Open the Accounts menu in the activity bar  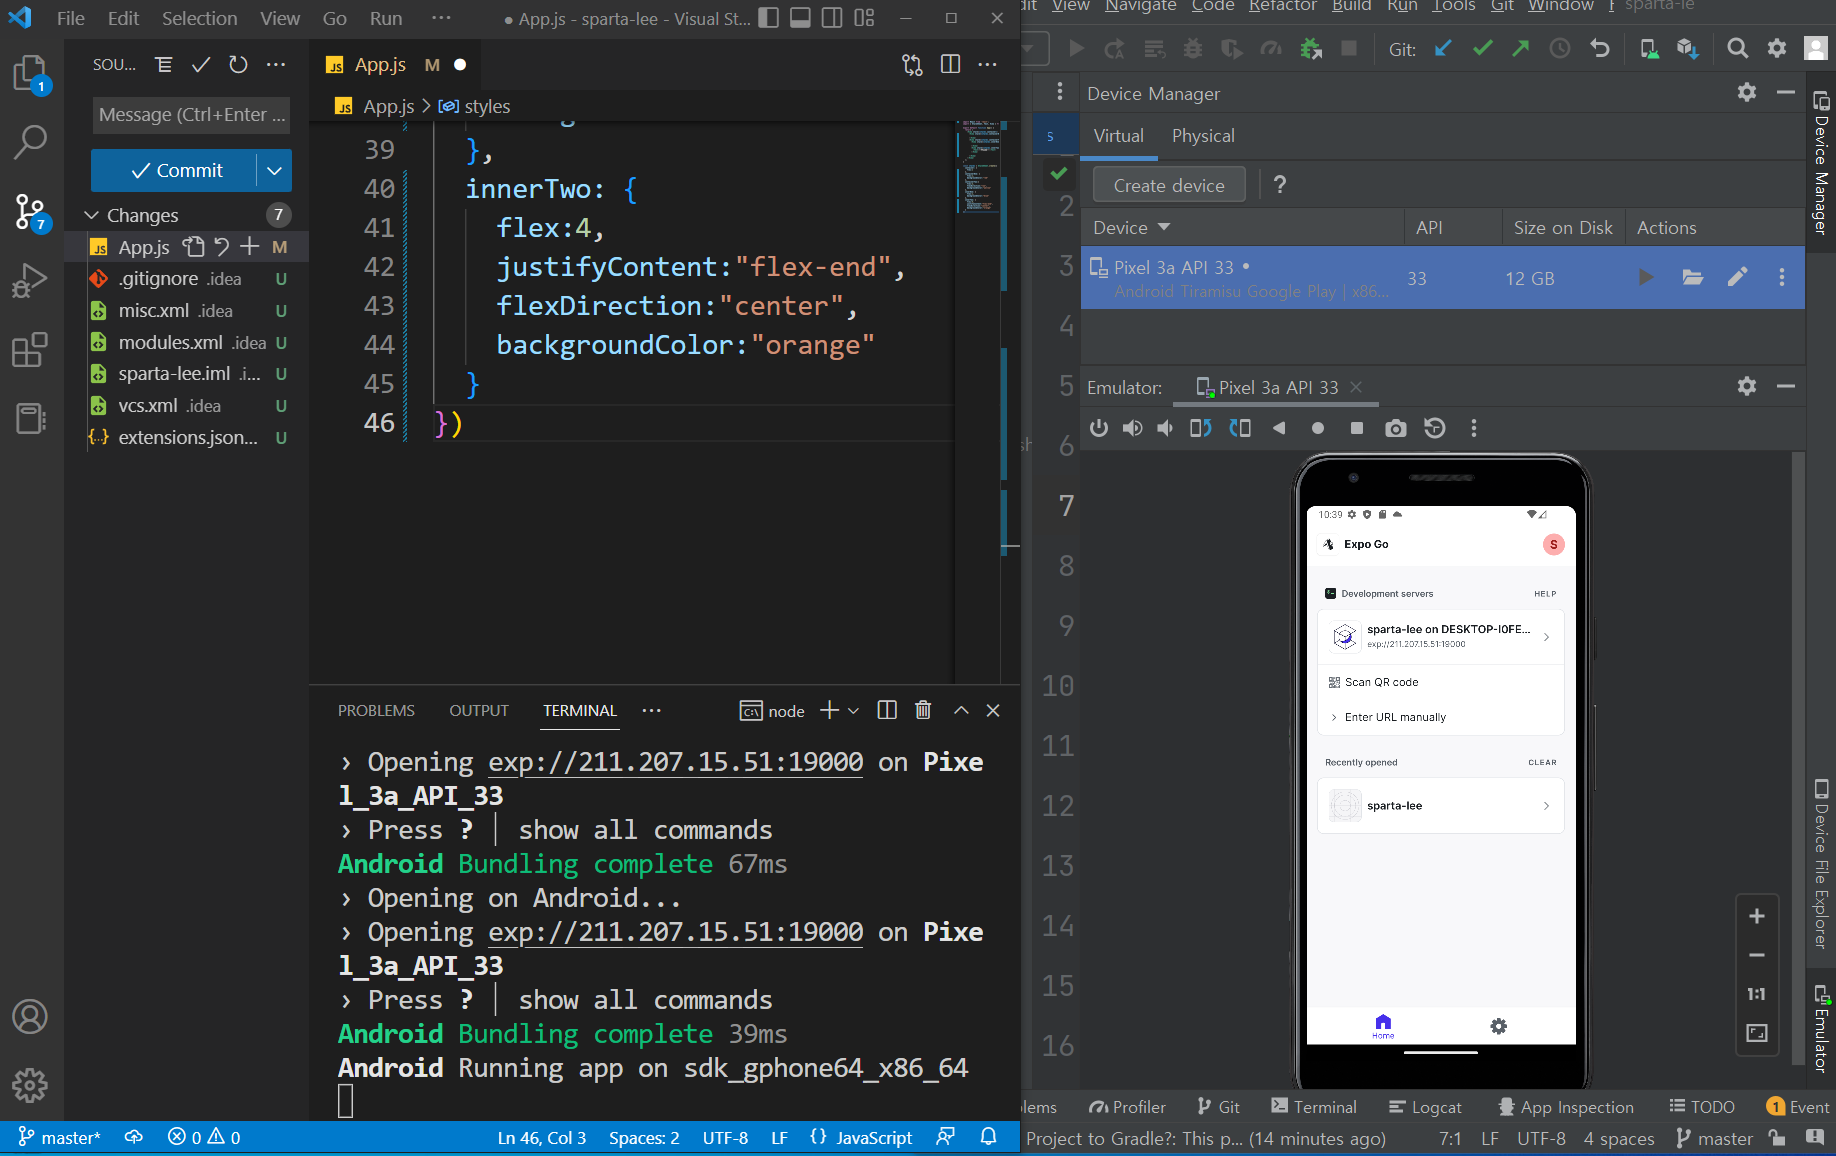tap(30, 1017)
